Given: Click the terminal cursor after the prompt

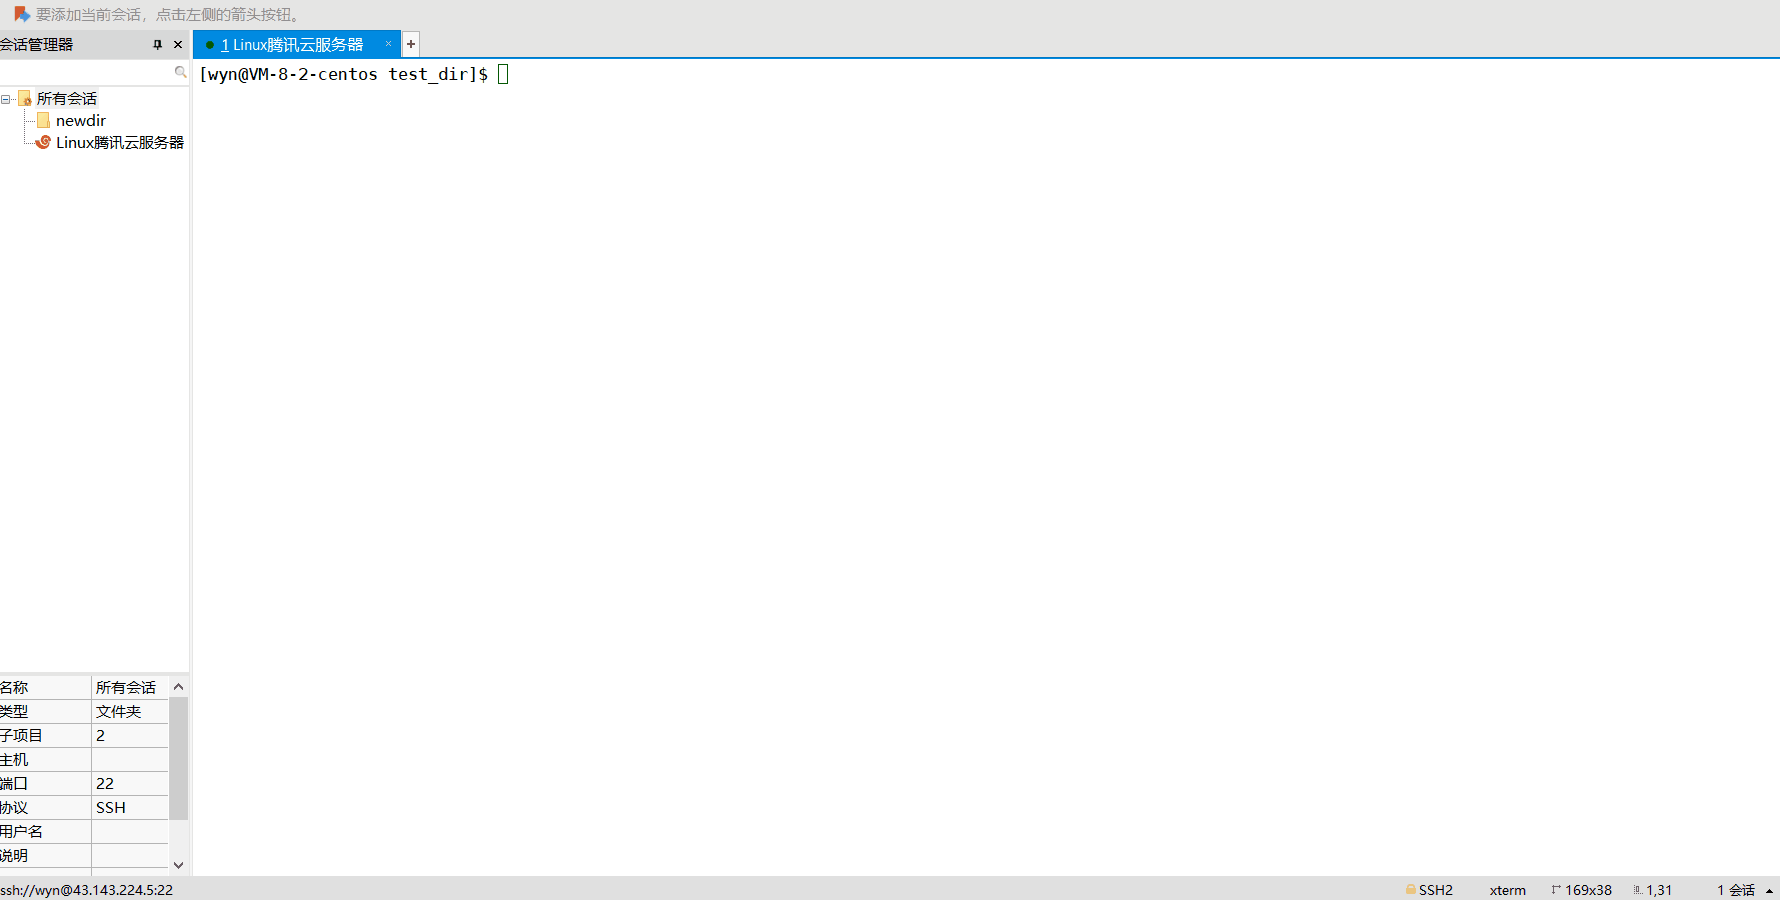Looking at the screenshot, I should [503, 74].
